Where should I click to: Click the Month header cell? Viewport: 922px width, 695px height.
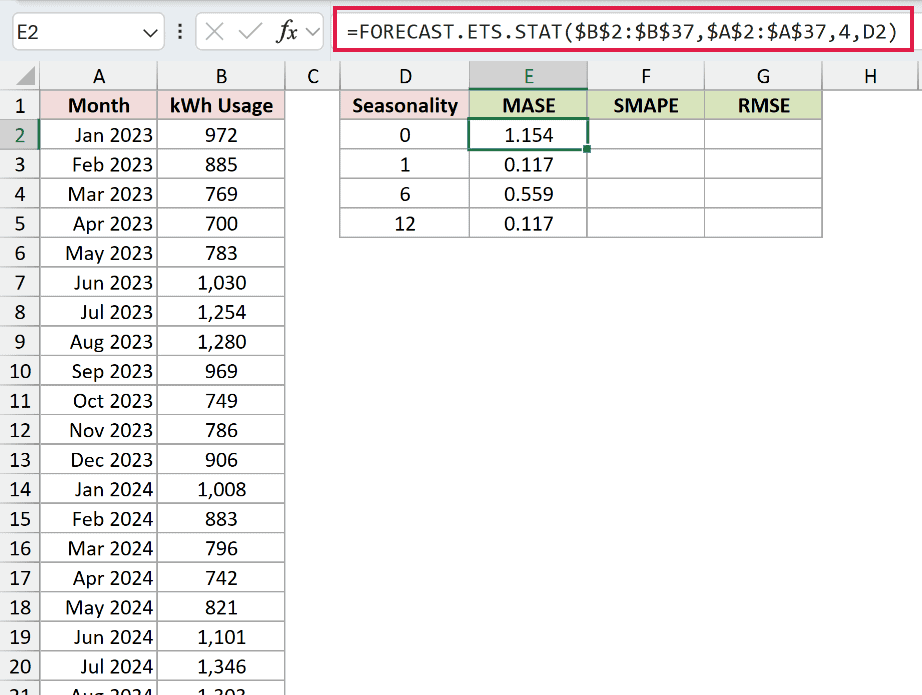pyautogui.click(x=99, y=105)
